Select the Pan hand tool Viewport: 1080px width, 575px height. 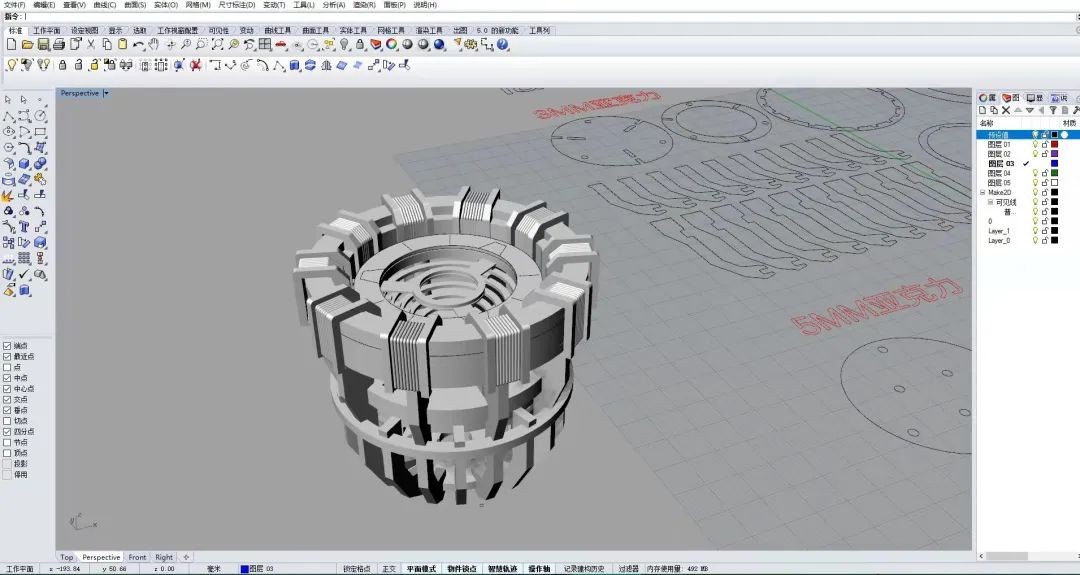coord(154,45)
